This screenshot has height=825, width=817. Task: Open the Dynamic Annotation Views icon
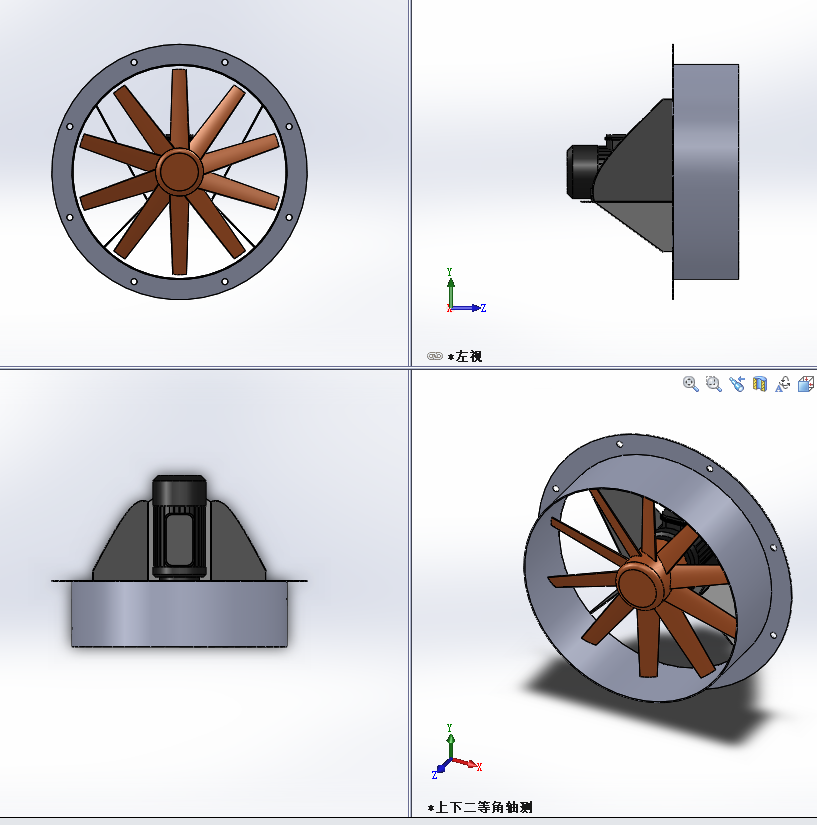(783, 384)
